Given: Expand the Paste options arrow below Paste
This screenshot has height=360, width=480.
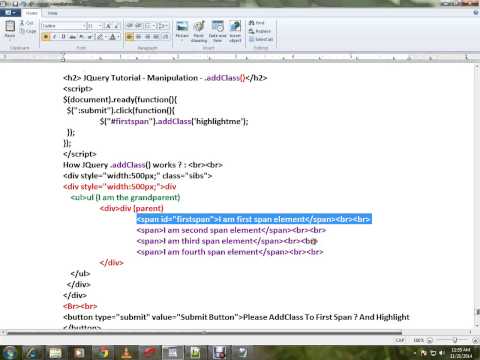Looking at the screenshot, I should pos(10,40).
